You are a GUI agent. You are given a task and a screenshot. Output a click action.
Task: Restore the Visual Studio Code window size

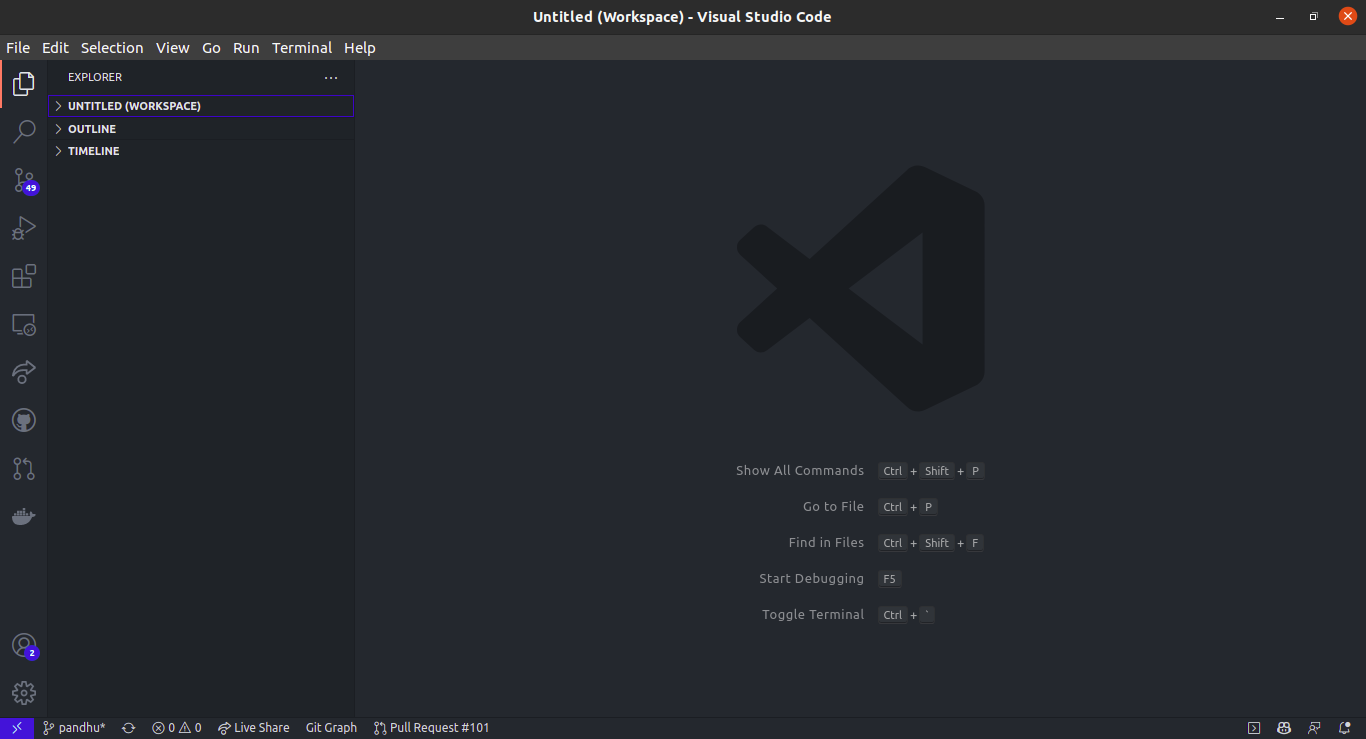click(1313, 17)
